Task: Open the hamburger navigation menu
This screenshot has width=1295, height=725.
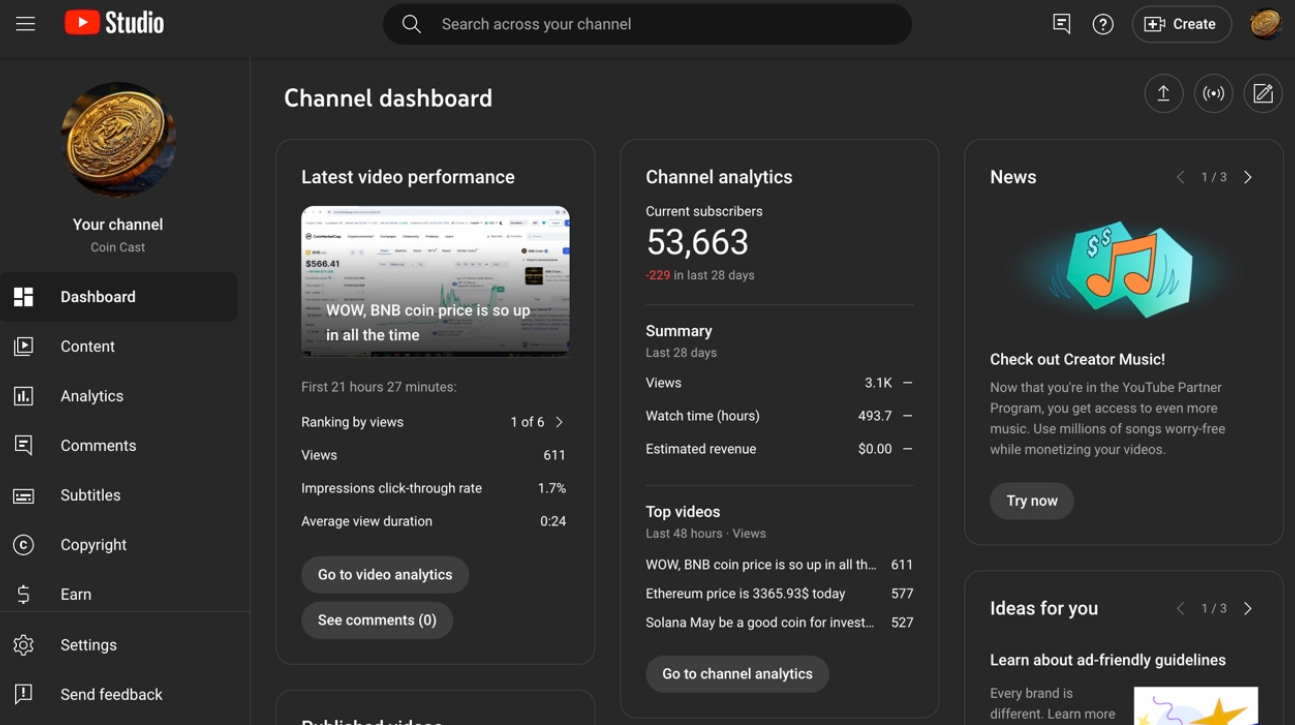Action: [25, 24]
